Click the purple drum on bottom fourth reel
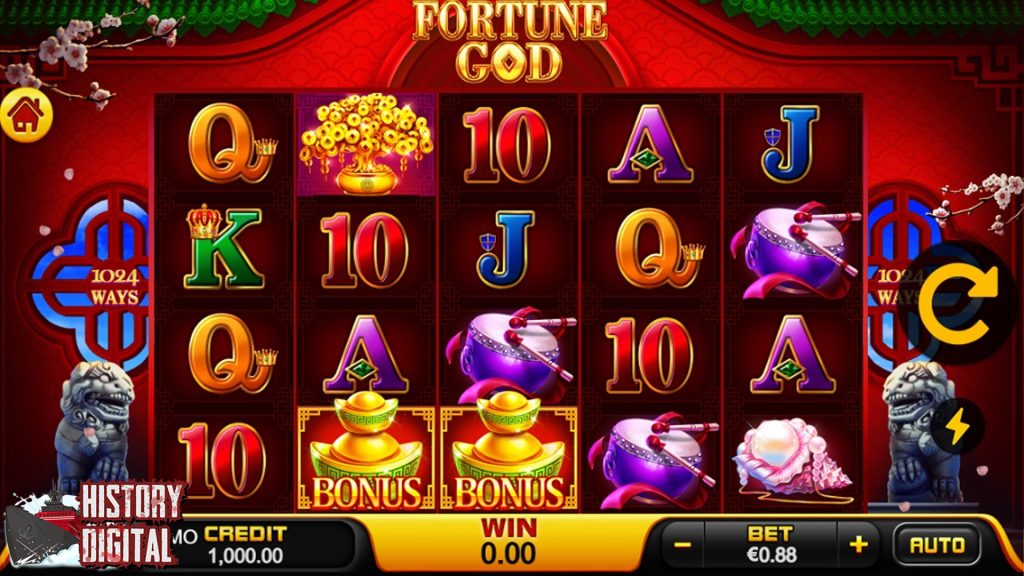 652,460
